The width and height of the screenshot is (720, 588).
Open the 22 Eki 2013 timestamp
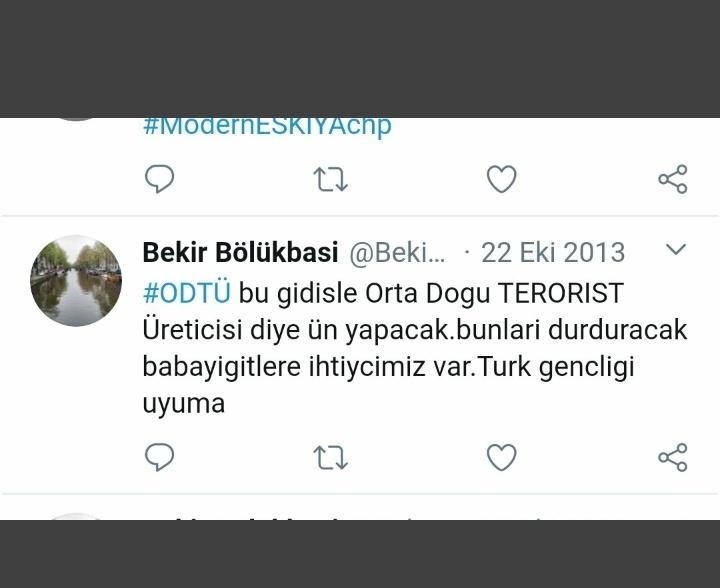[x=553, y=252]
